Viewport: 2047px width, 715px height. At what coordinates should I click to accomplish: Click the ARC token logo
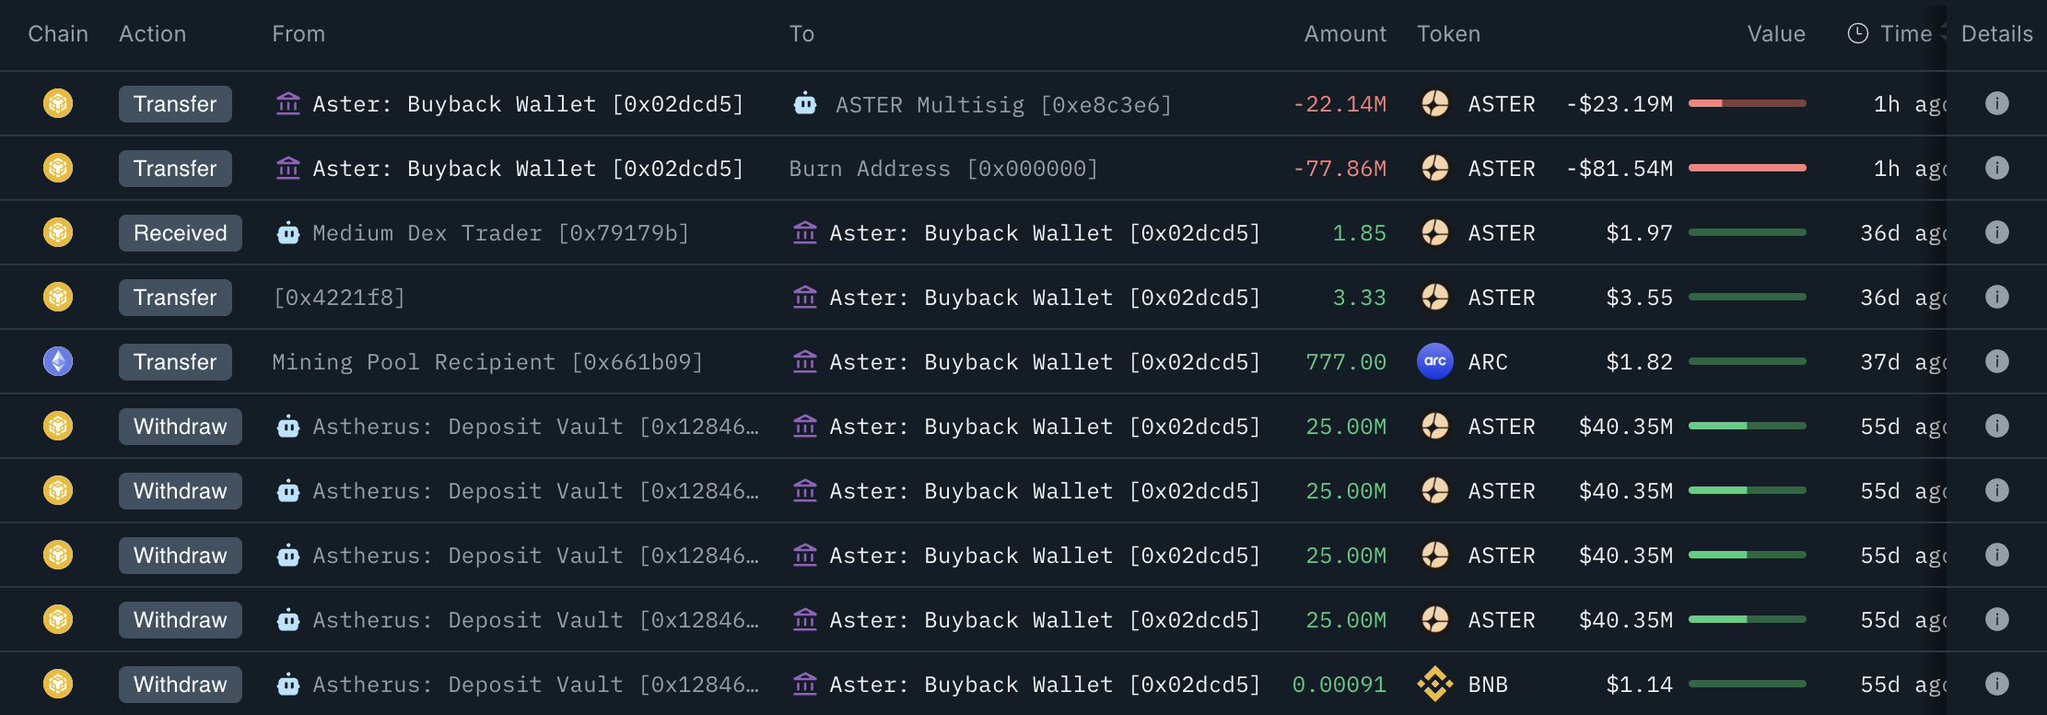point(1435,361)
